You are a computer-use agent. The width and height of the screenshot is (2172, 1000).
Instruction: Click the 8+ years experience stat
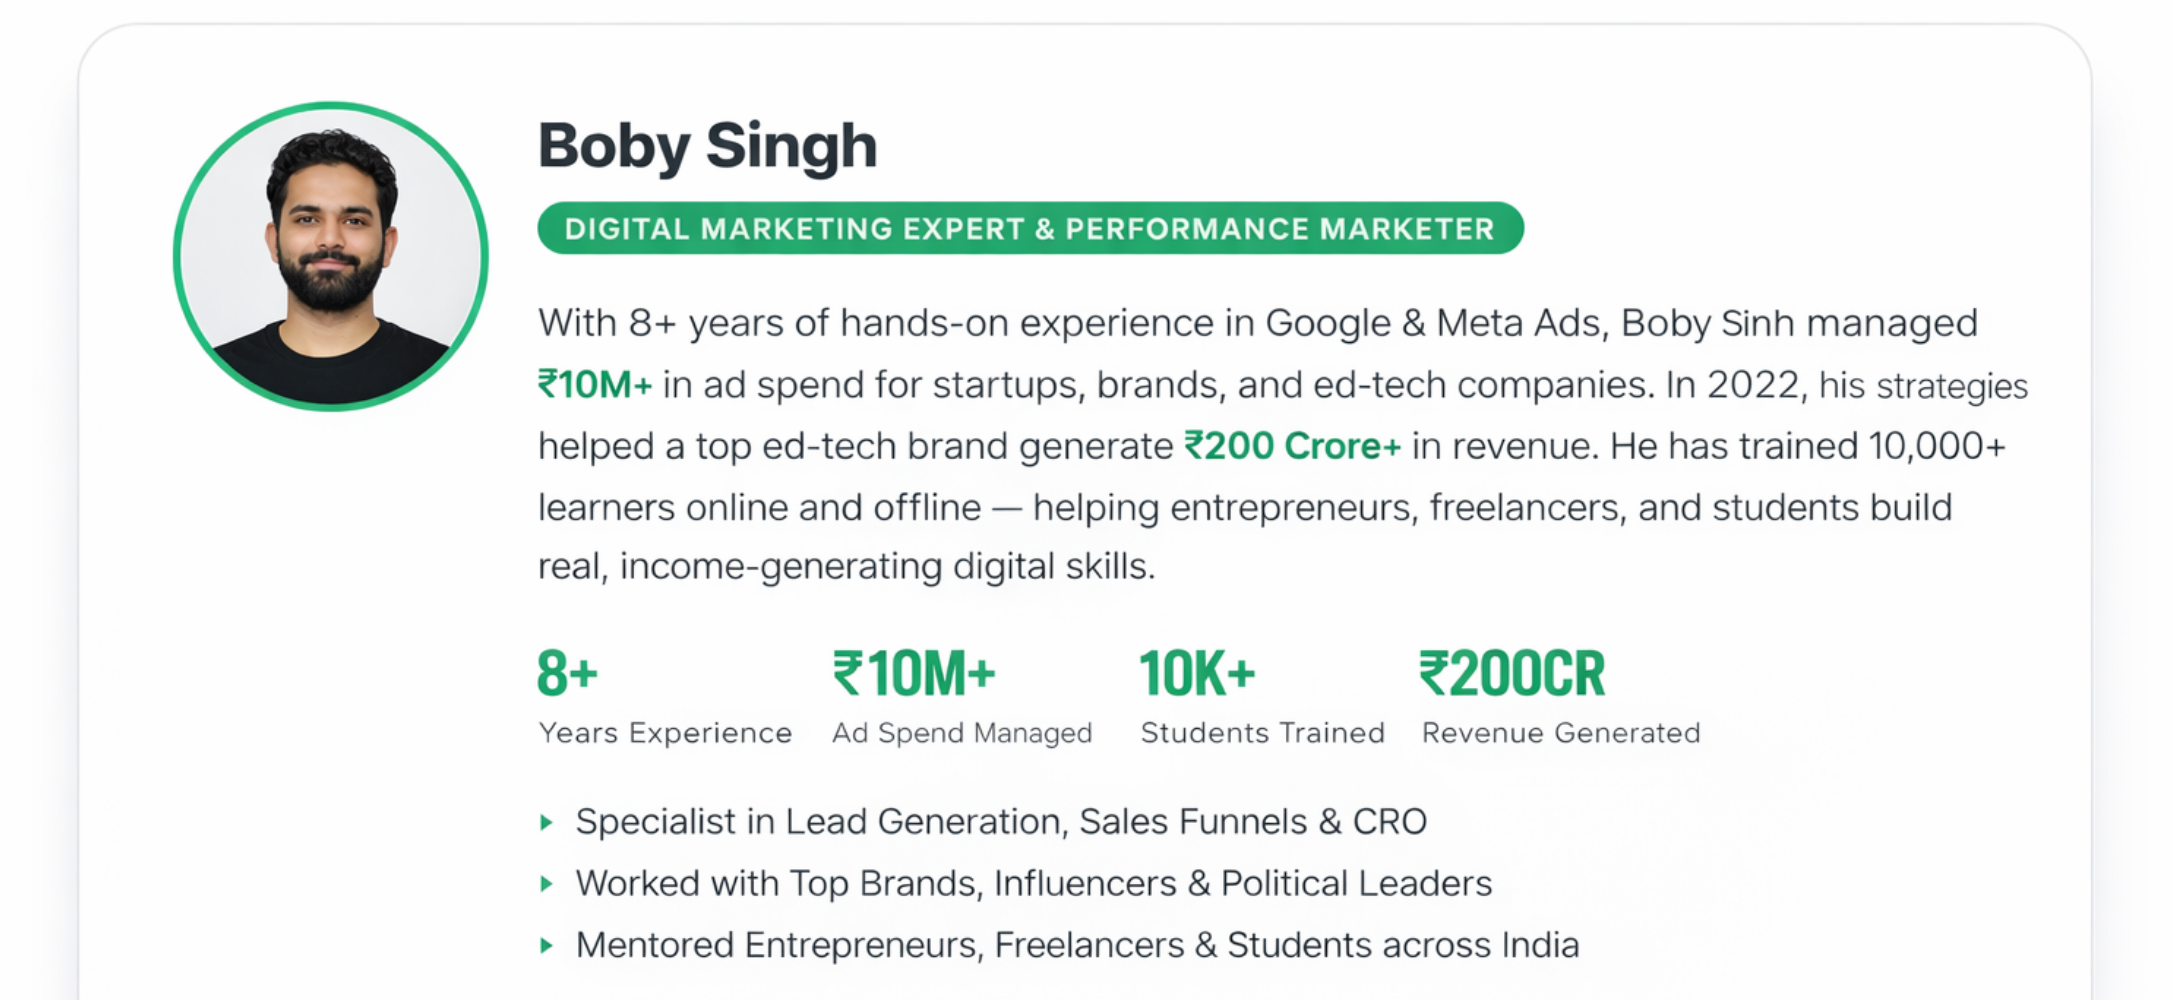pyautogui.click(x=567, y=673)
